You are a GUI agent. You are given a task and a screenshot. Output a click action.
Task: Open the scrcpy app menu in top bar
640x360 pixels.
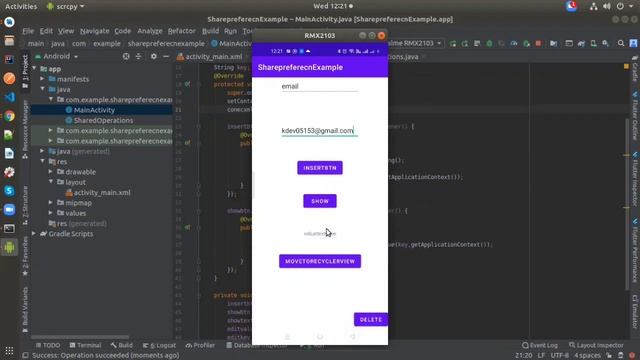click(x=65, y=6)
